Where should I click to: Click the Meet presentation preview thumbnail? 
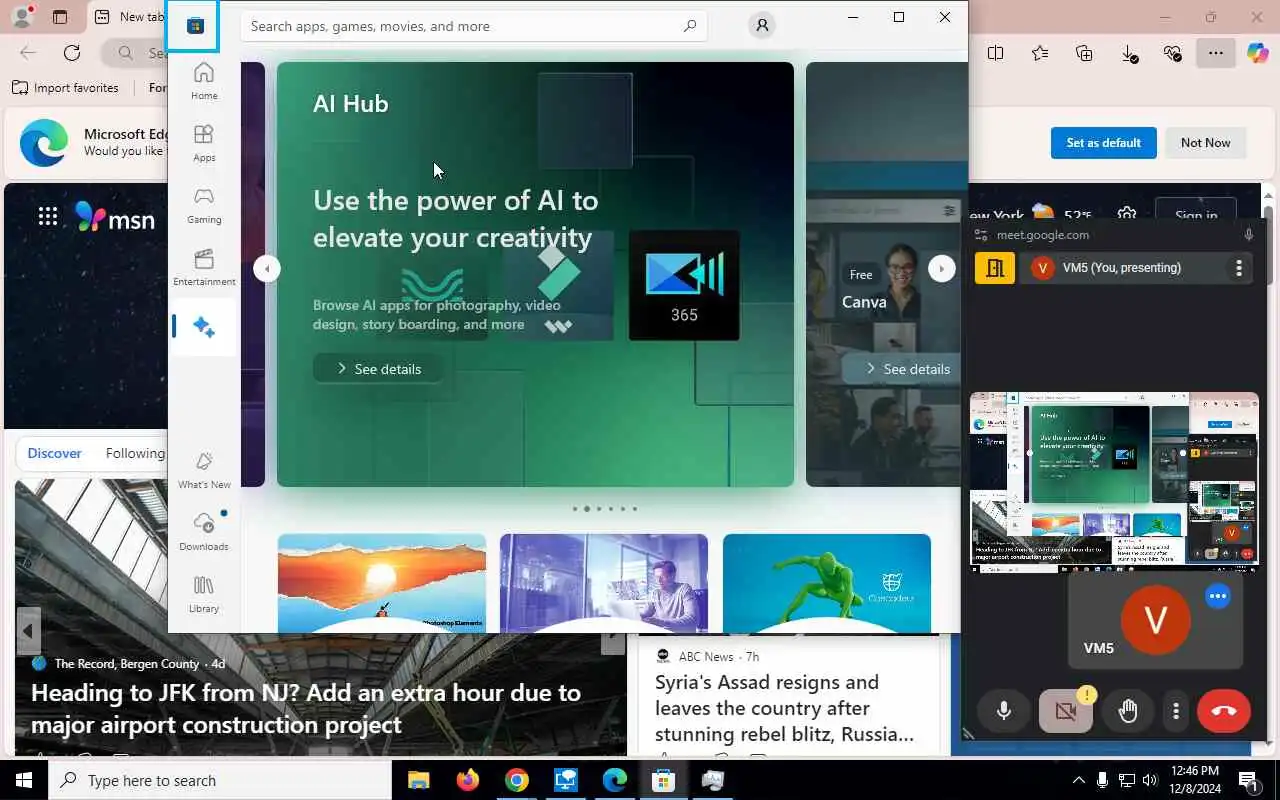(1114, 482)
